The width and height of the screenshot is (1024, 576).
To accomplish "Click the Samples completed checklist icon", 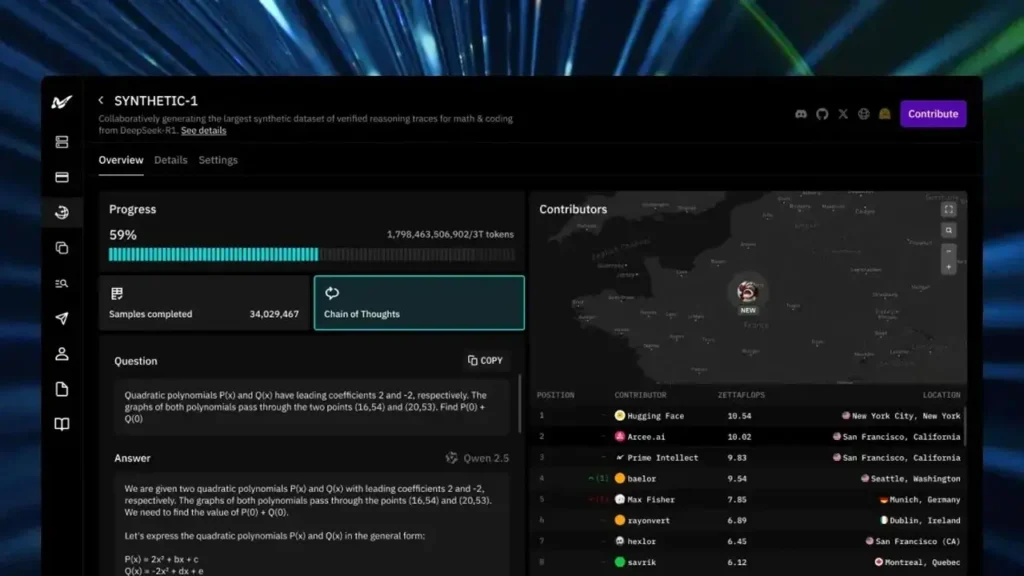I will coord(117,293).
